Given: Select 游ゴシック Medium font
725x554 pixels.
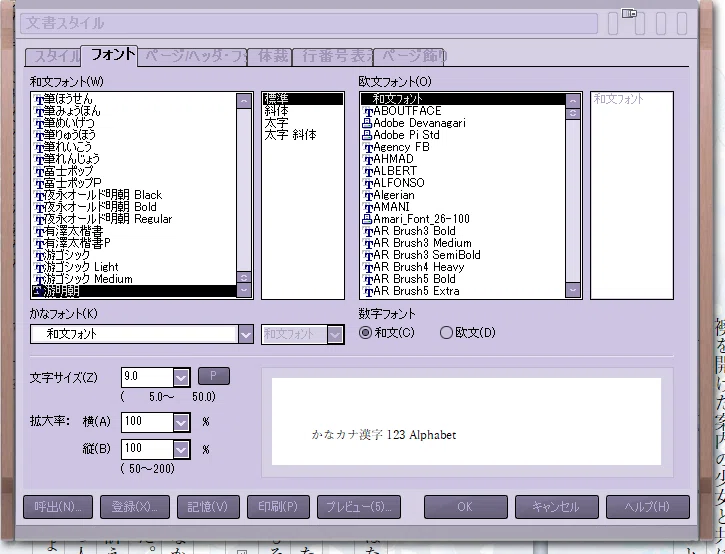Looking at the screenshot, I should coord(134,279).
